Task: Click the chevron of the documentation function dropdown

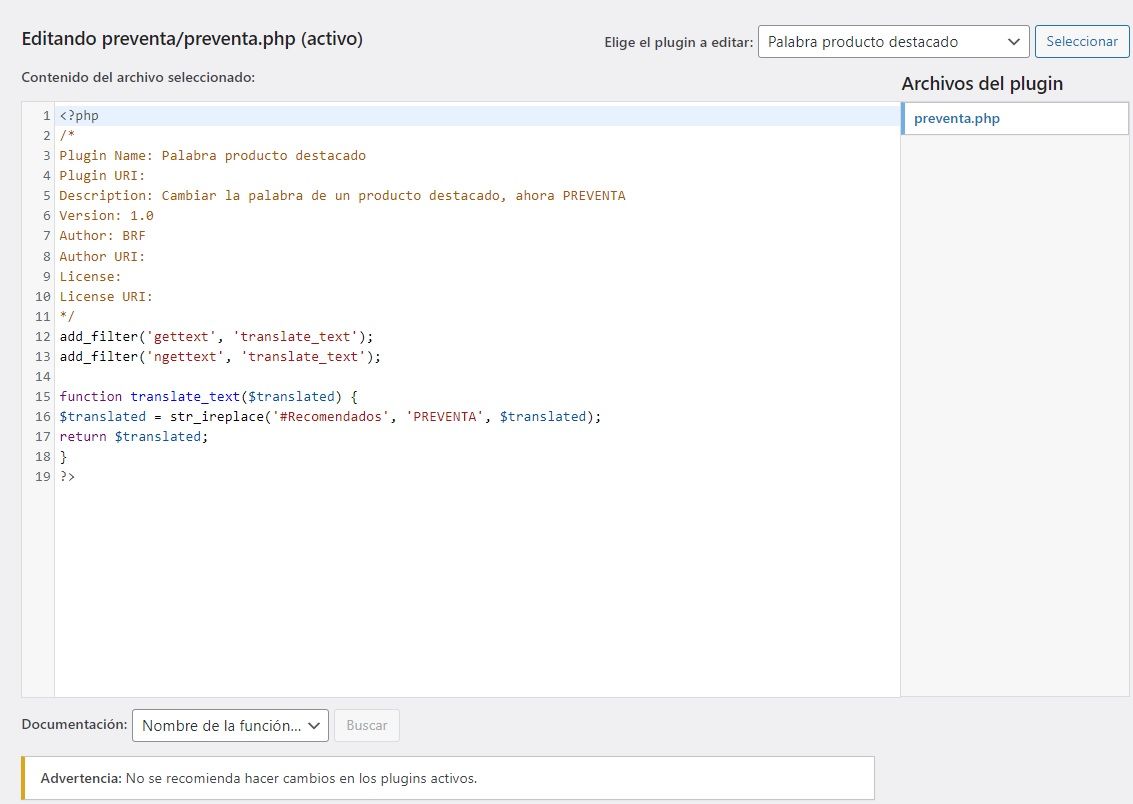Action: (314, 726)
